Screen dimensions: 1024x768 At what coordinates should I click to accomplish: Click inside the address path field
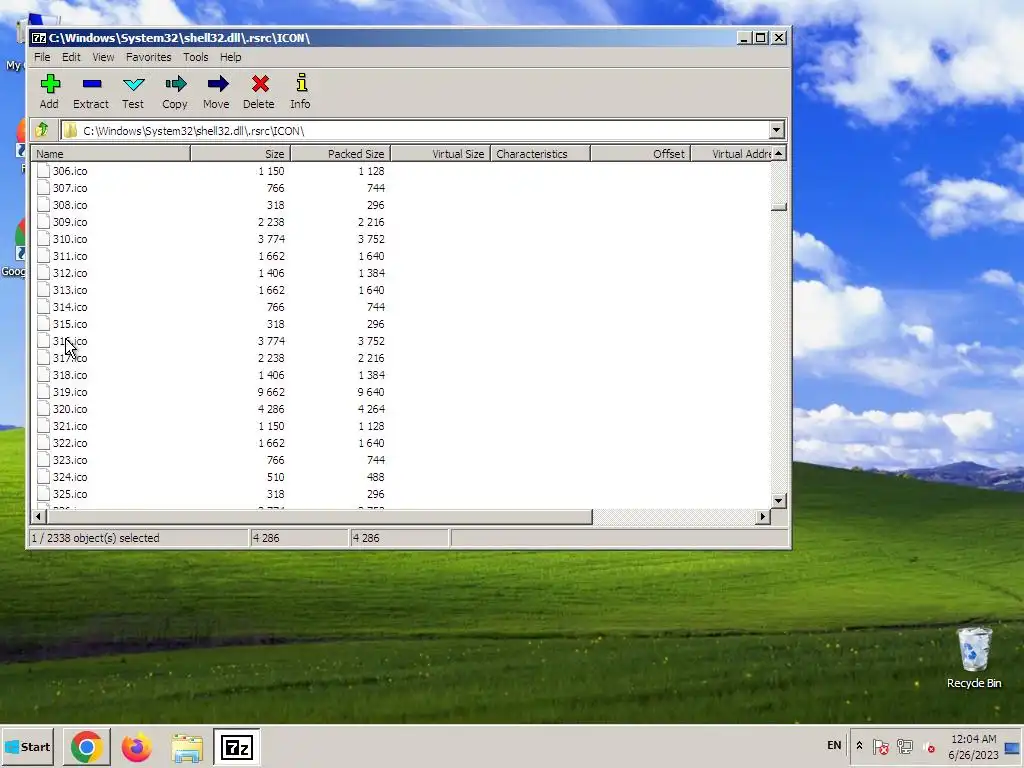[x=415, y=130]
